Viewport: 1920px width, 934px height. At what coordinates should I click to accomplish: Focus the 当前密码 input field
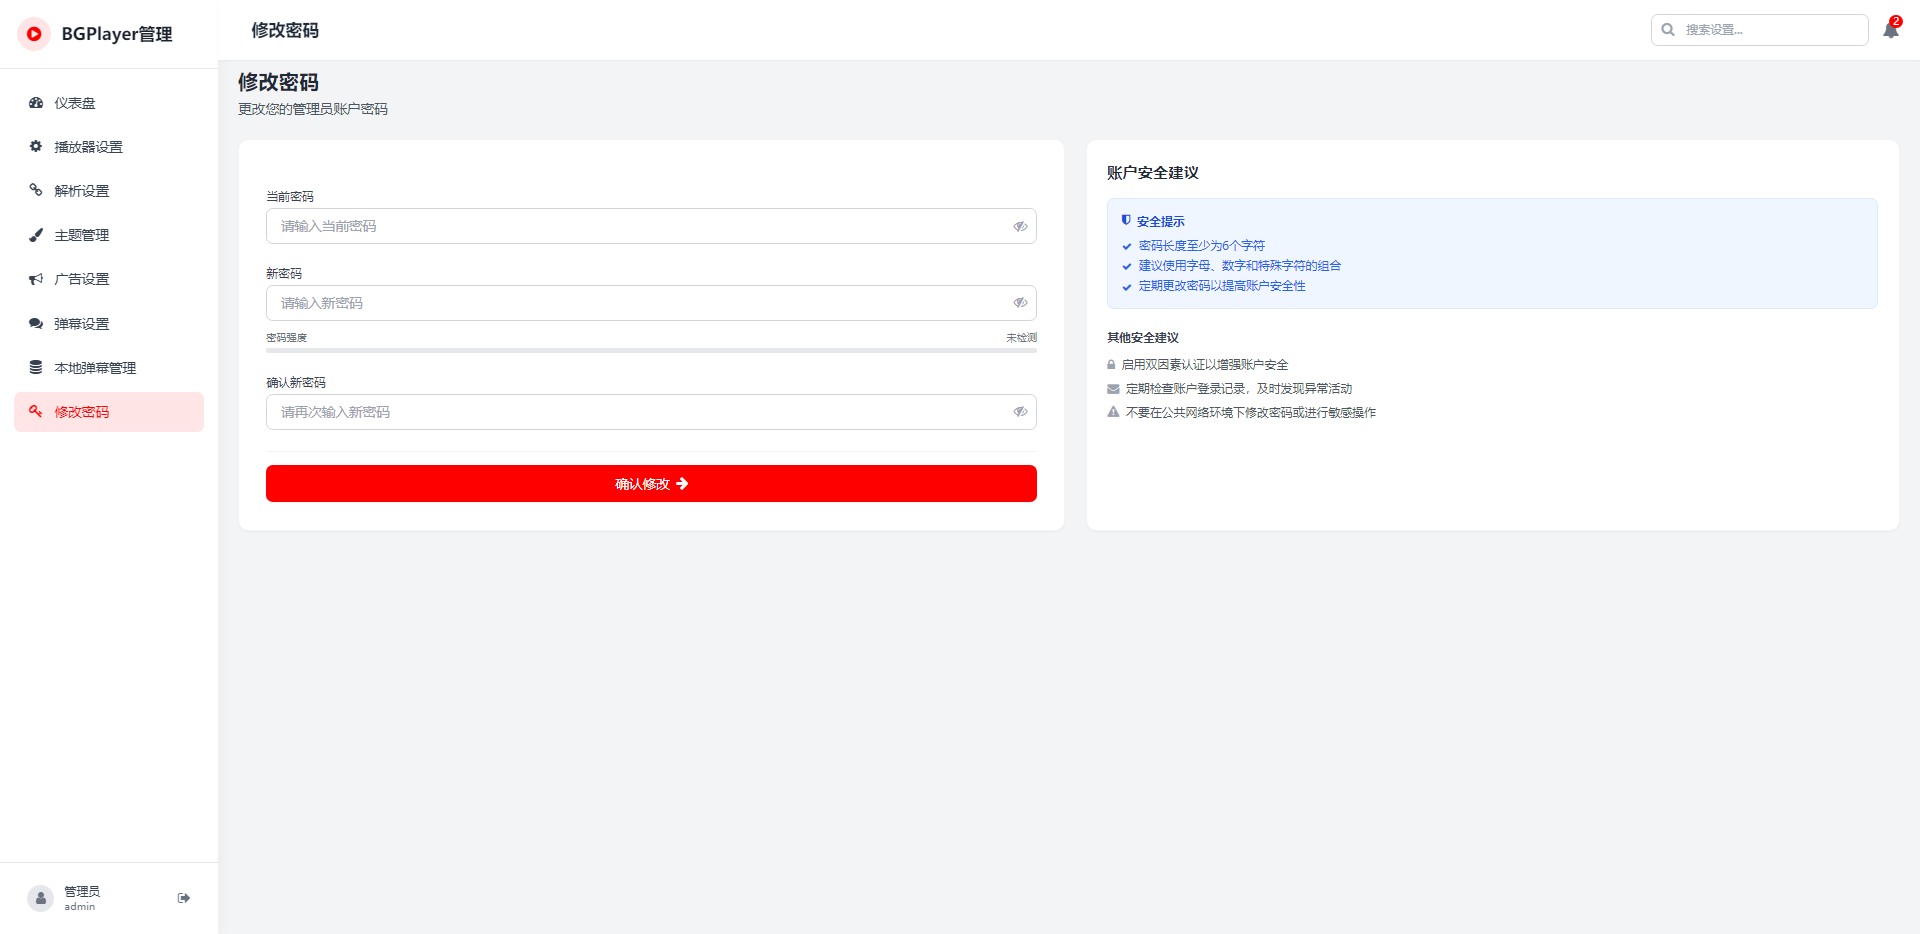point(640,226)
